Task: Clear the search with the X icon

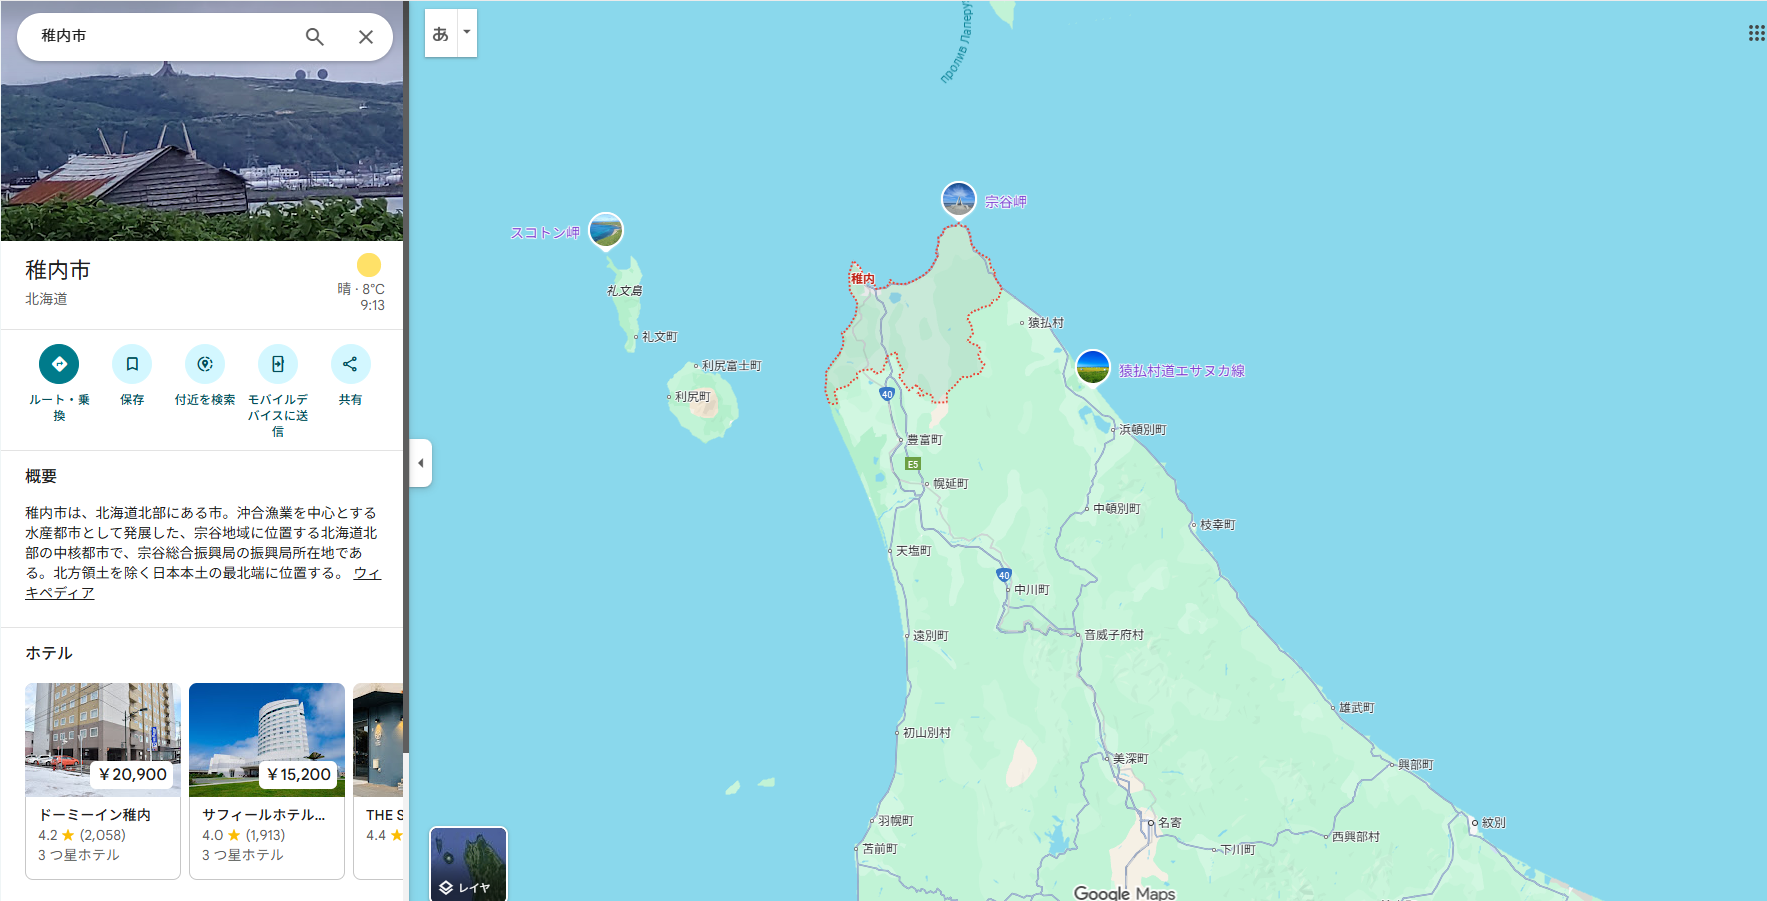Action: (366, 37)
